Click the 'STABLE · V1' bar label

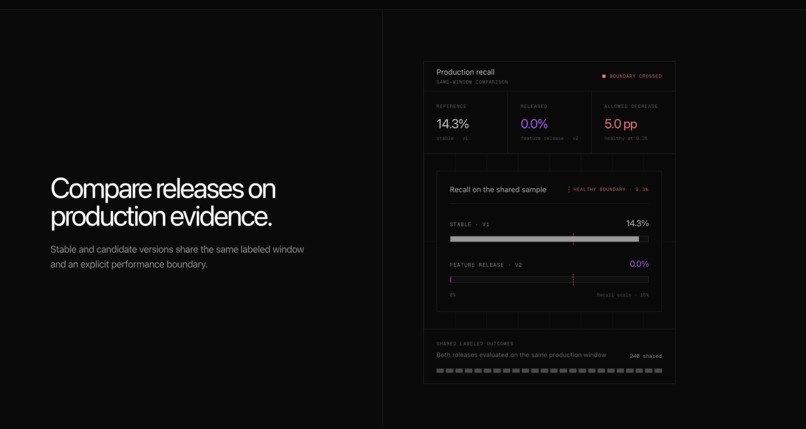pos(469,225)
